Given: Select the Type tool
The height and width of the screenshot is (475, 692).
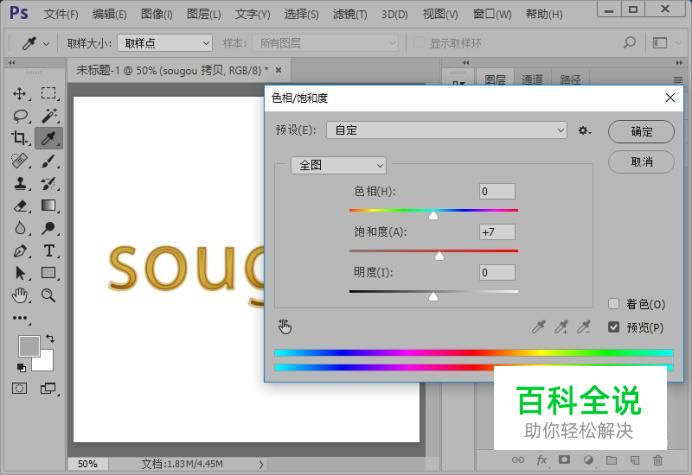Looking at the screenshot, I should click(x=49, y=251).
